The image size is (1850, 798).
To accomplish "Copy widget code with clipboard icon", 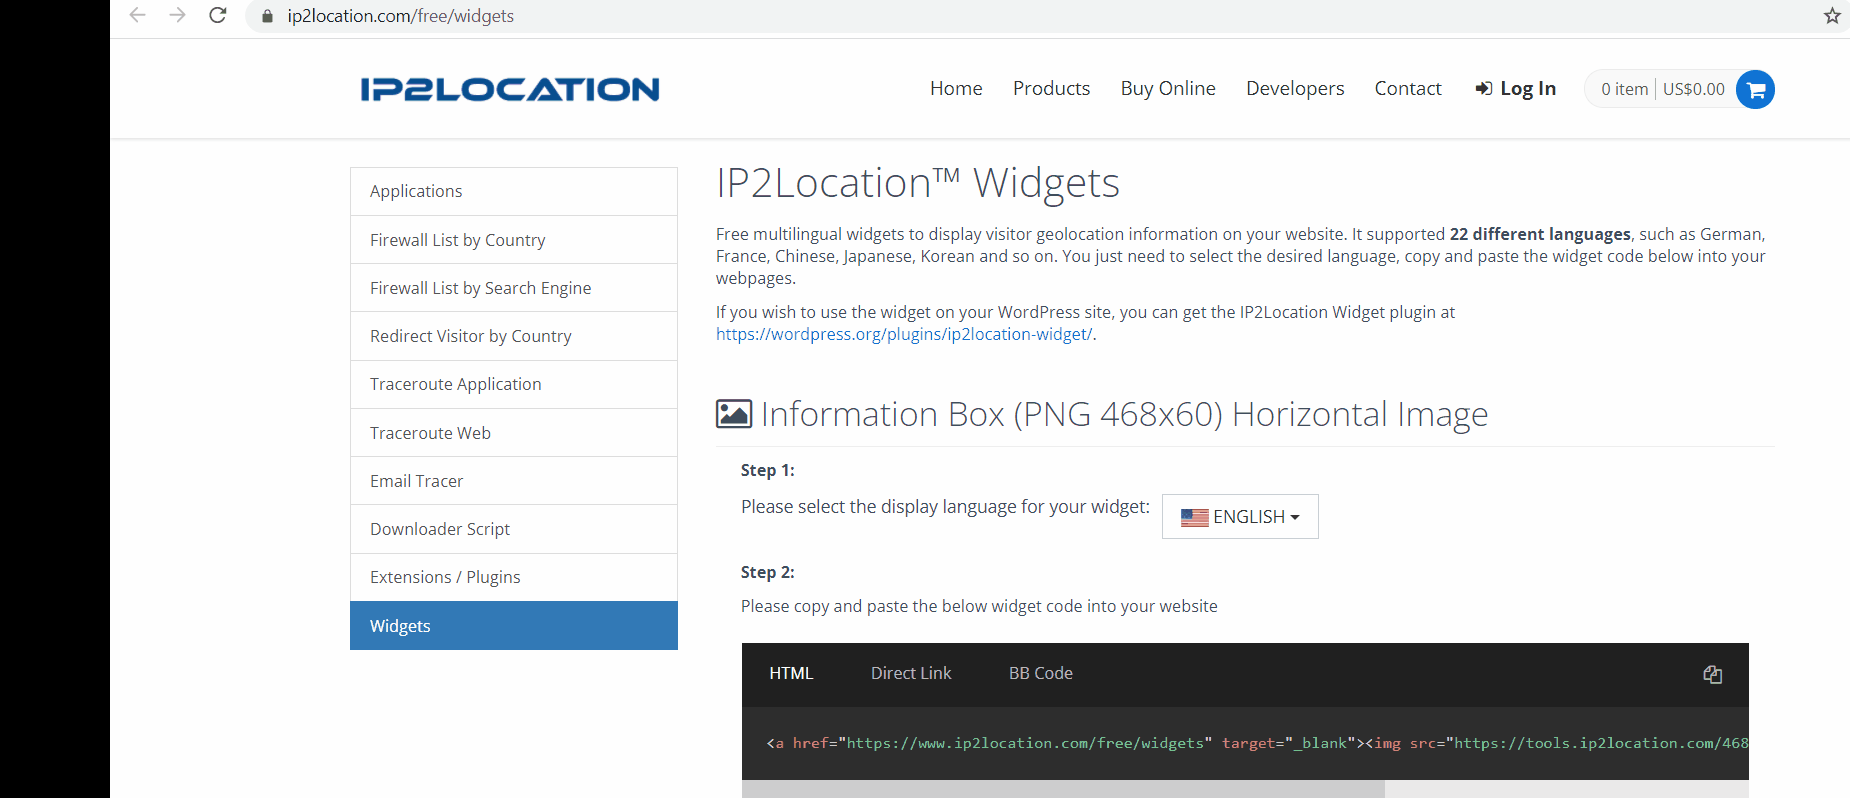I will click(x=1712, y=674).
